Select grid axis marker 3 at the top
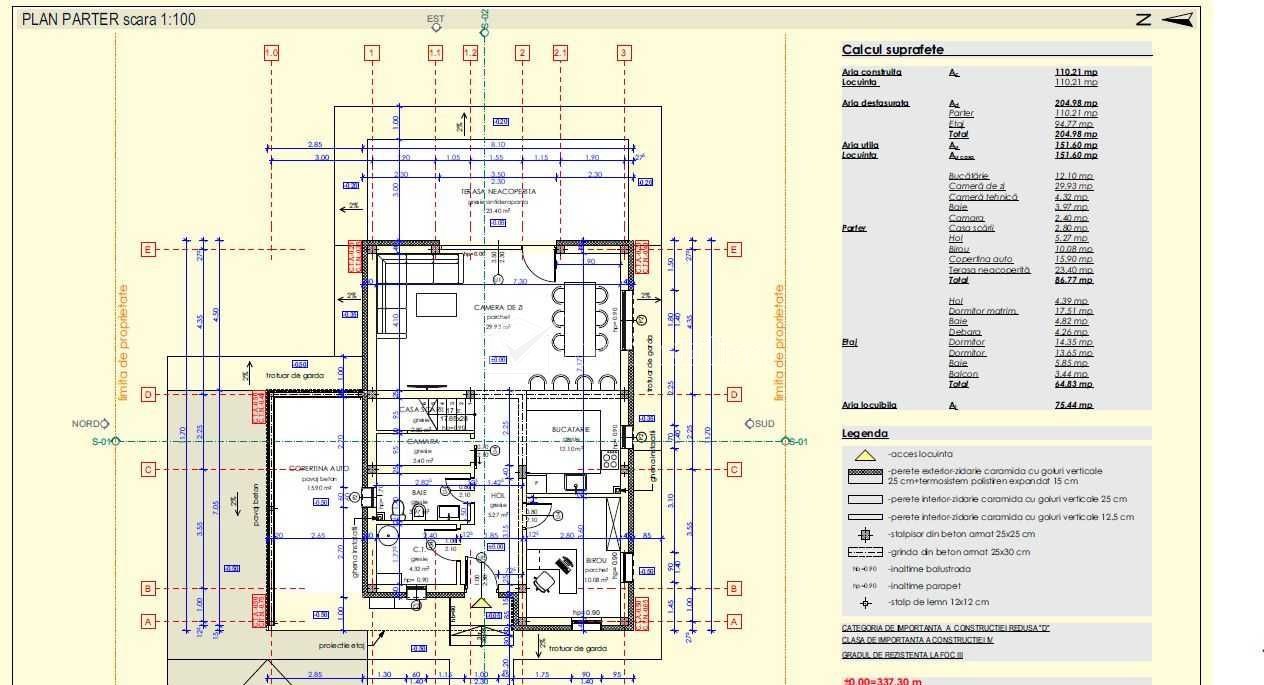This screenshot has height=685, width=1264. tap(623, 53)
